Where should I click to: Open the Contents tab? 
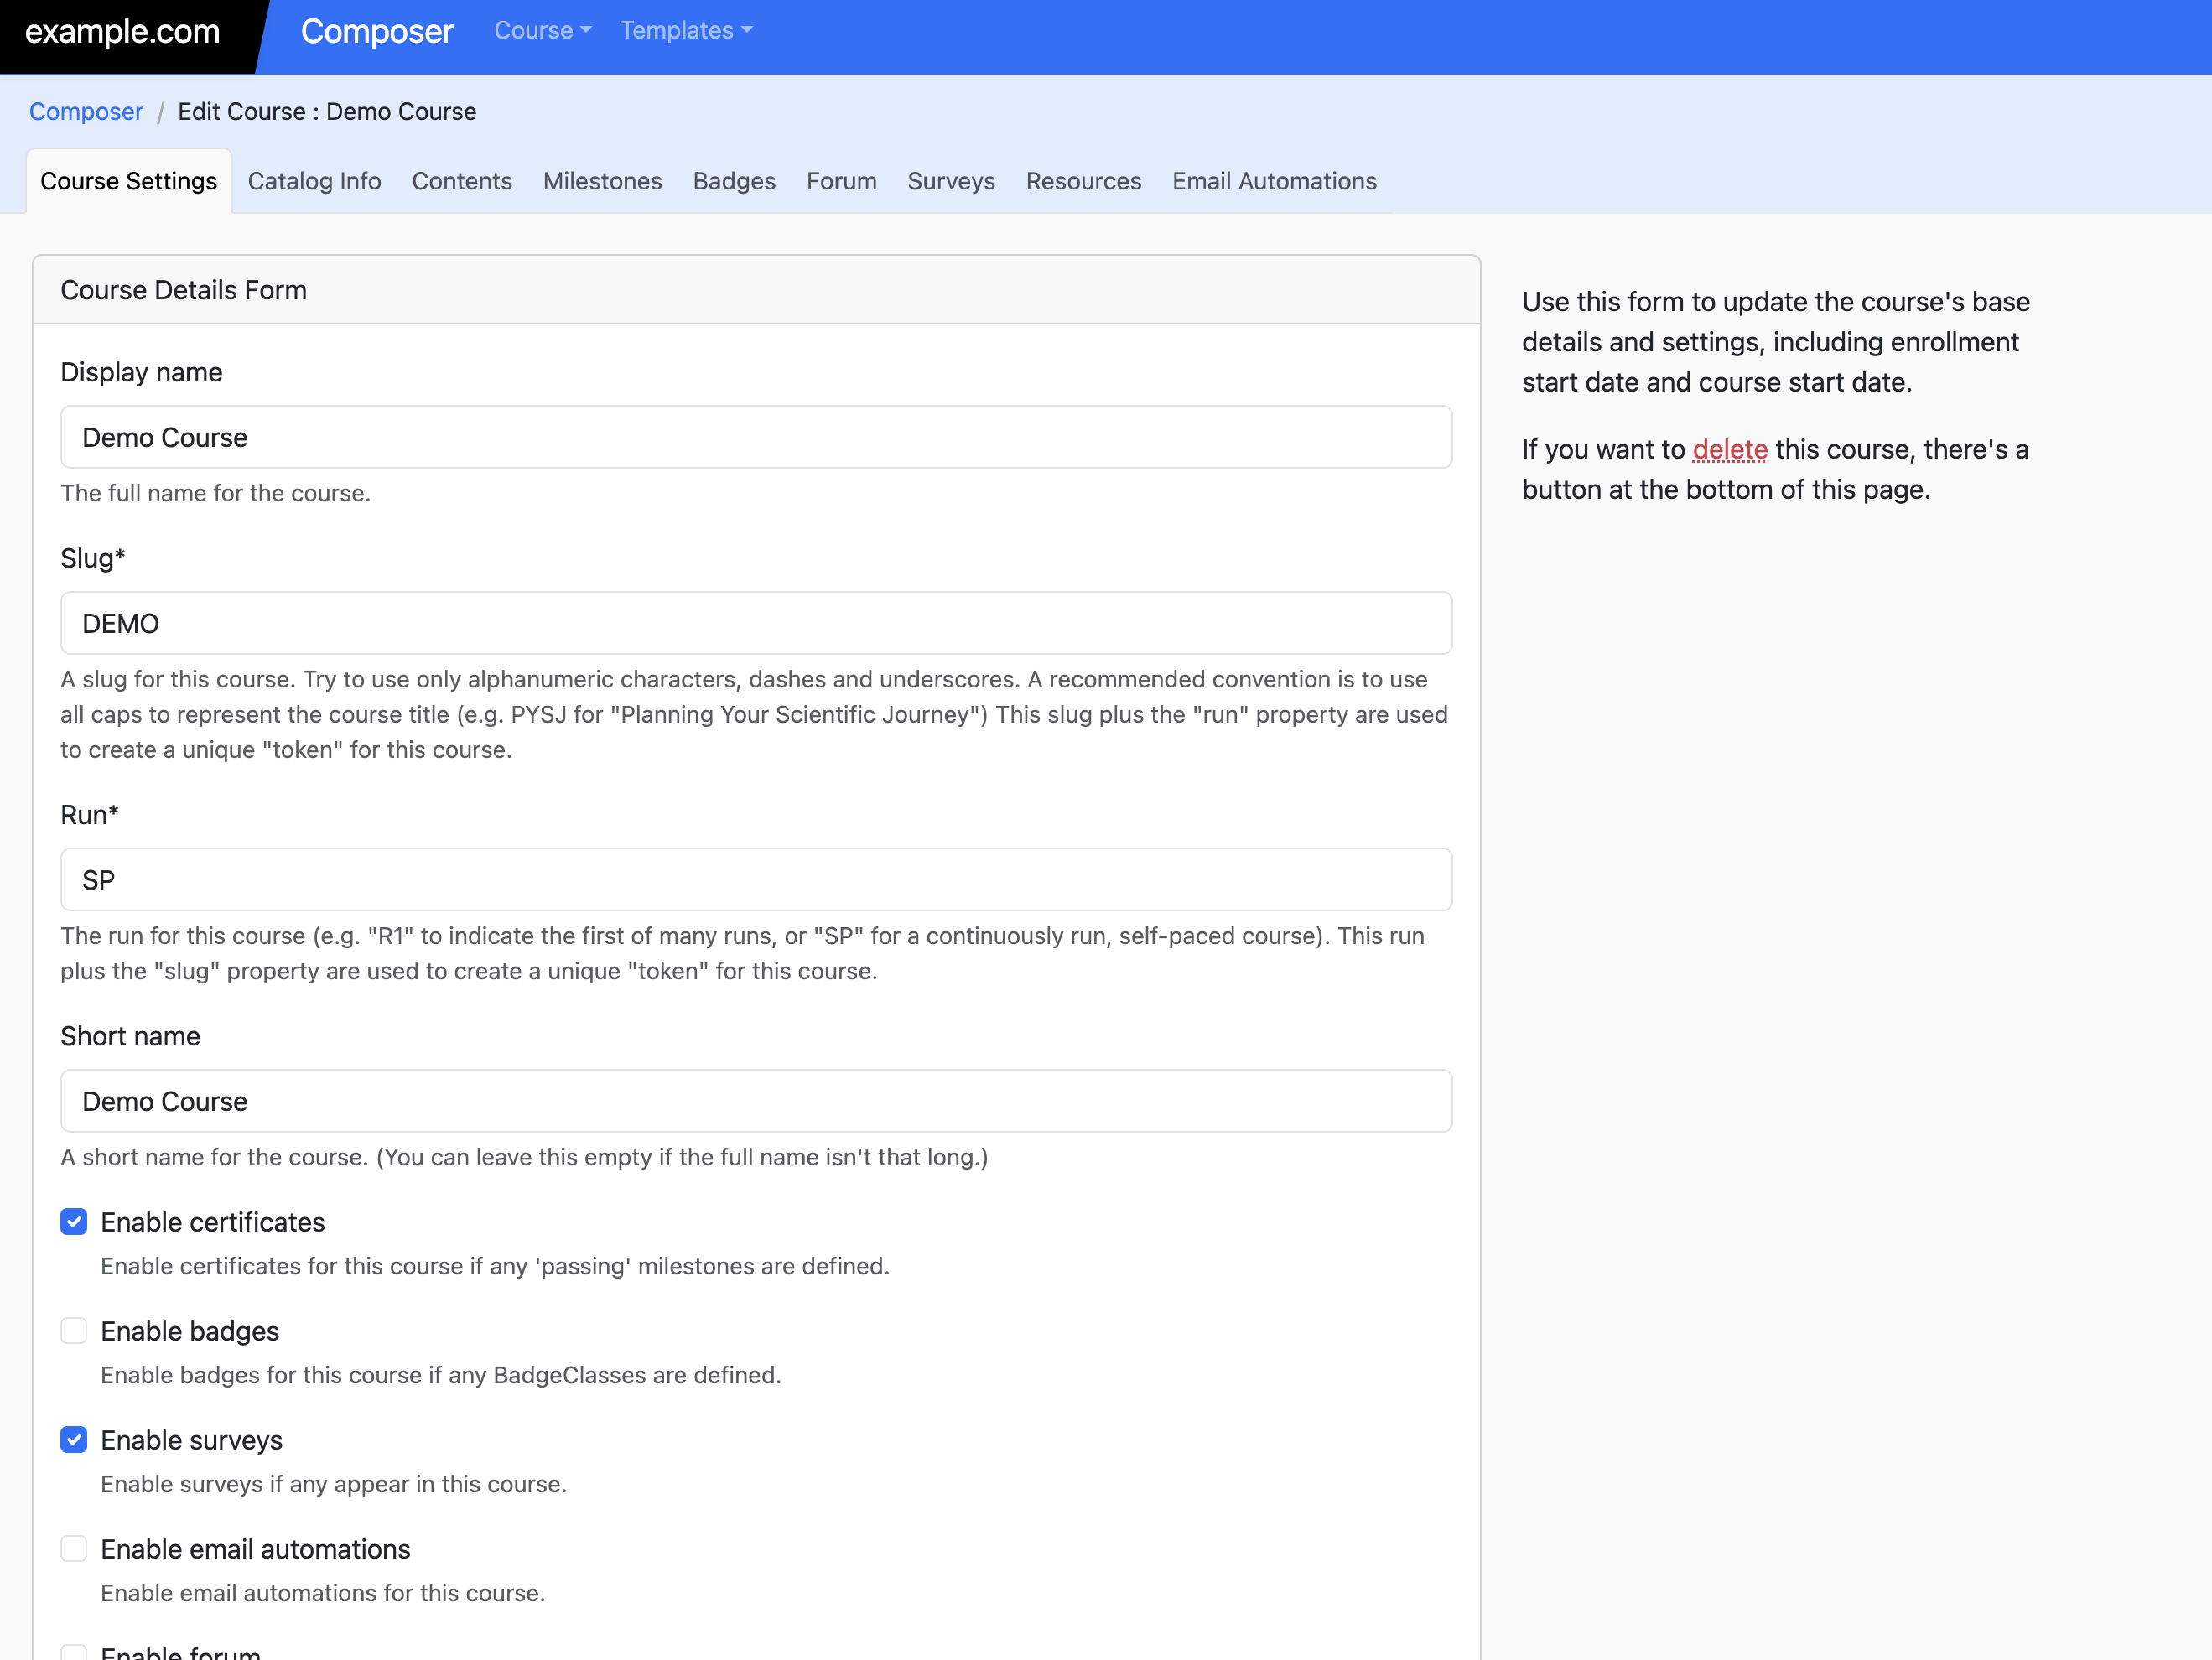(x=461, y=181)
